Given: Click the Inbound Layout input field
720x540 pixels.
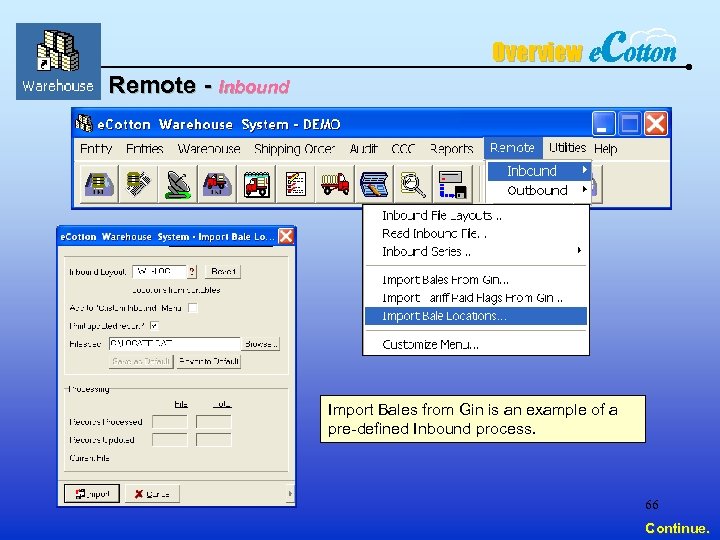Looking at the screenshot, I should point(159,272).
